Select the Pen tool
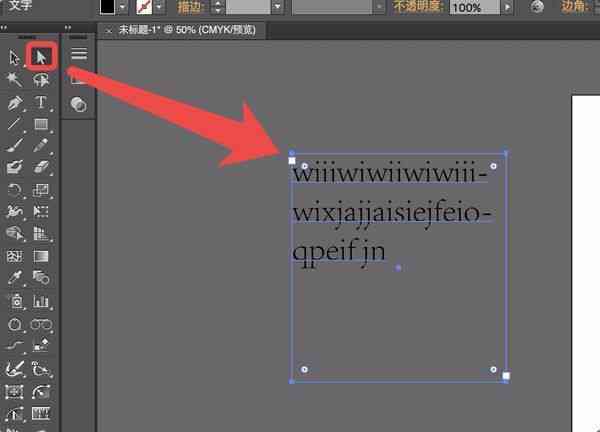The width and height of the screenshot is (600, 432). point(15,103)
